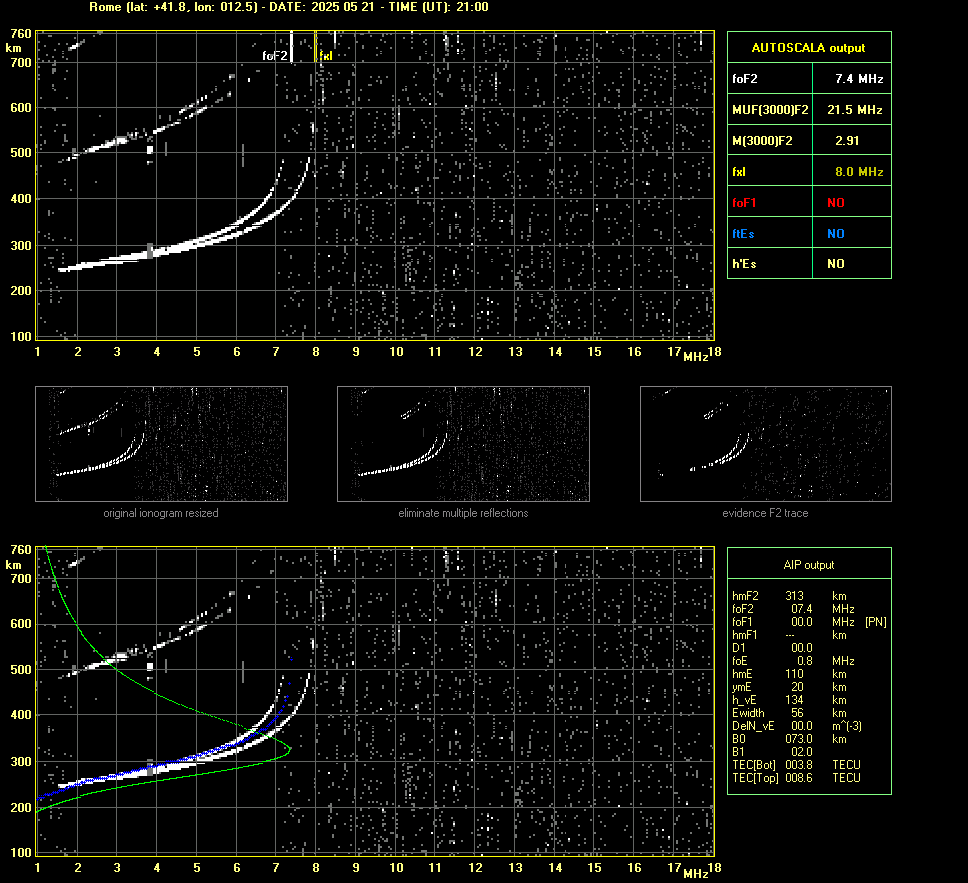Click the M(3000)F2 value '2.91'
This screenshot has height=883, width=968.
(x=847, y=141)
